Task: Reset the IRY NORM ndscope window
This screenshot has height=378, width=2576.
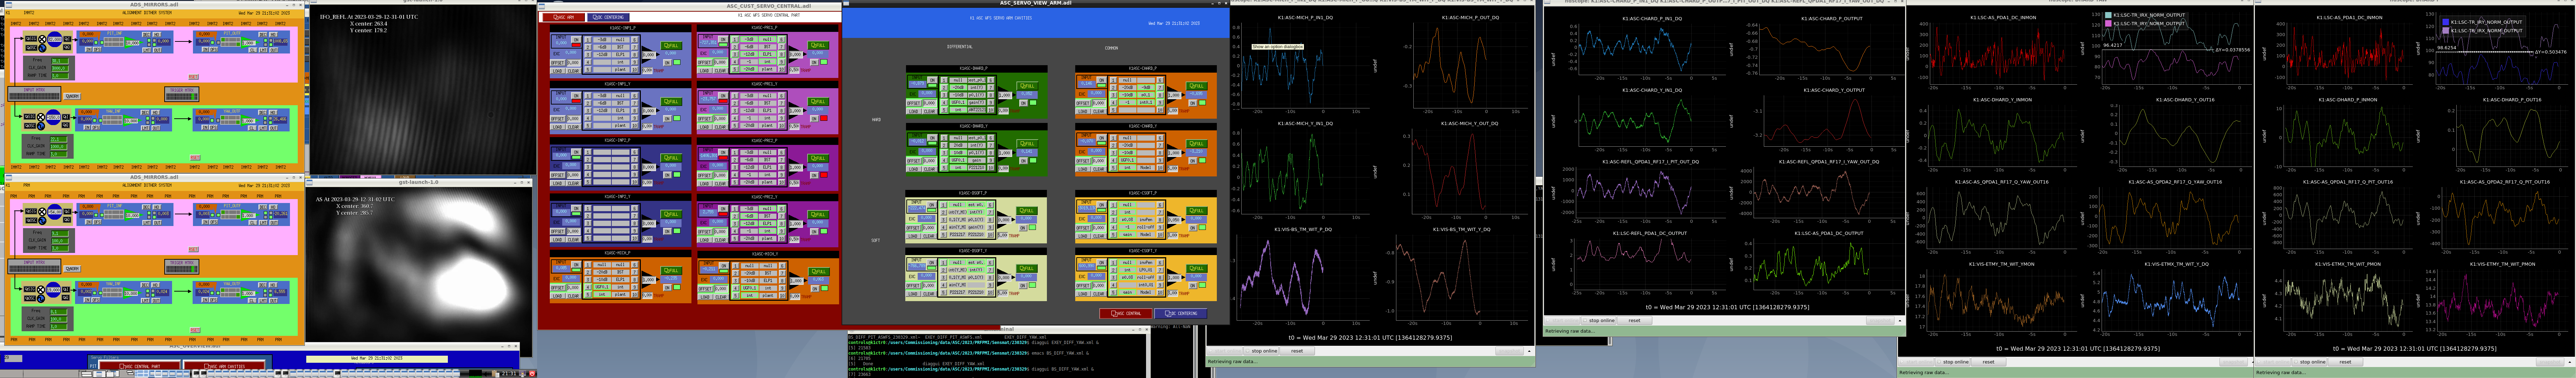Action: pos(2345,362)
